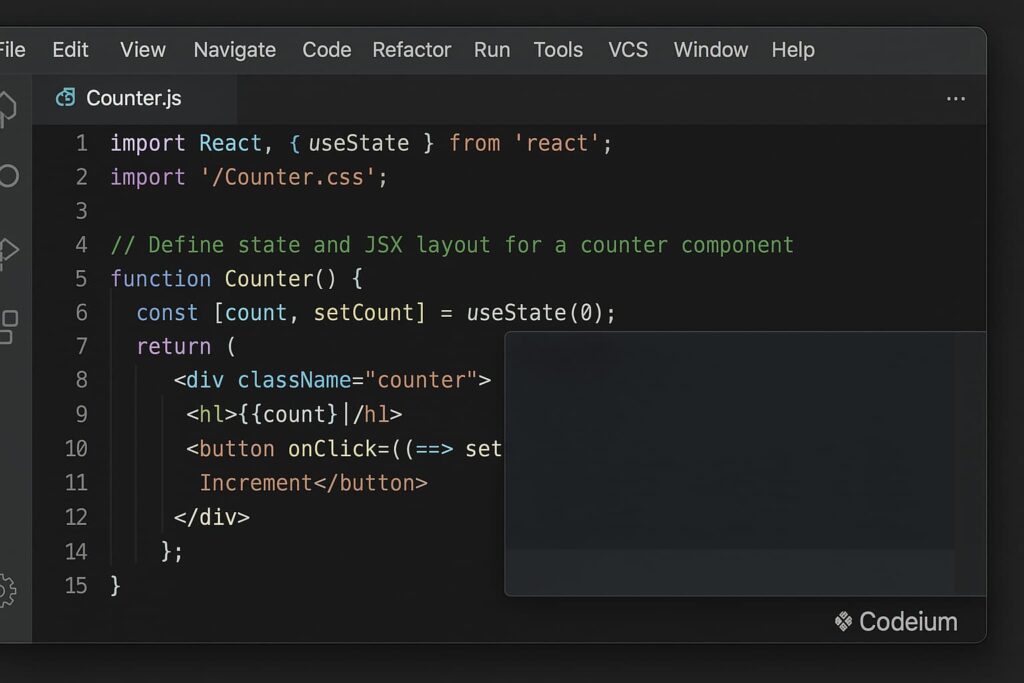Click '{{count}' inside the h1 tag
1024x683 pixels.
pos(287,414)
